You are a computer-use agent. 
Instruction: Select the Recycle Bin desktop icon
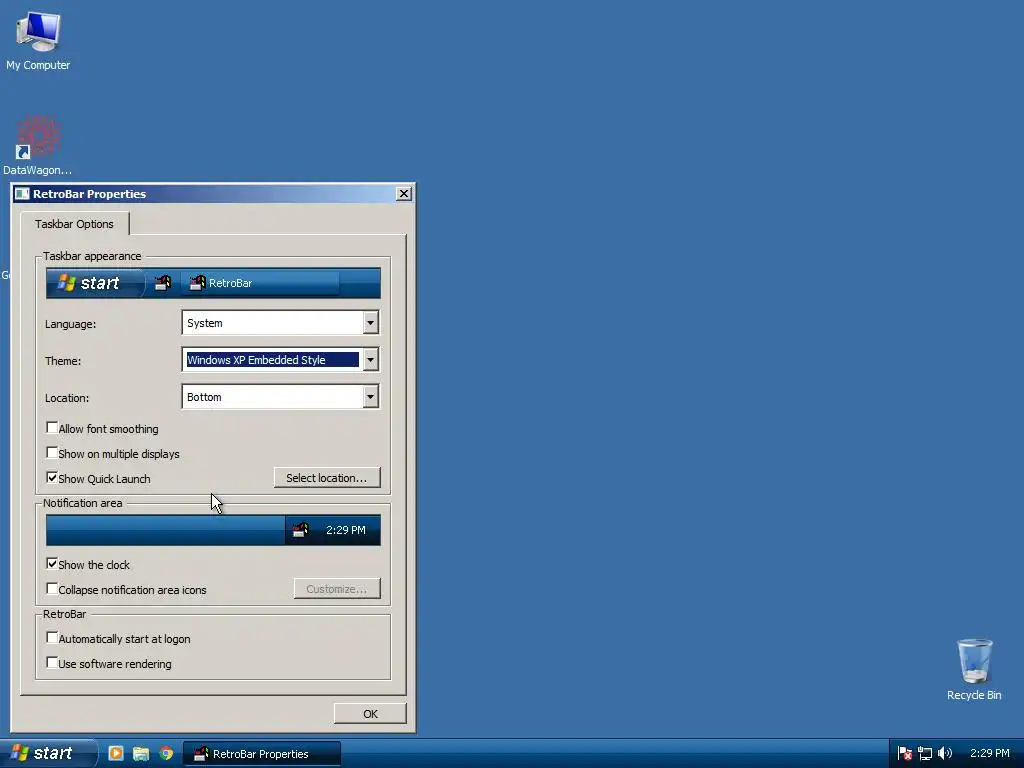coord(974,669)
